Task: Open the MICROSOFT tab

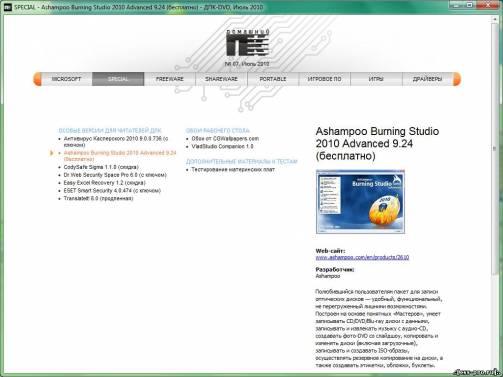Action: [x=66, y=79]
